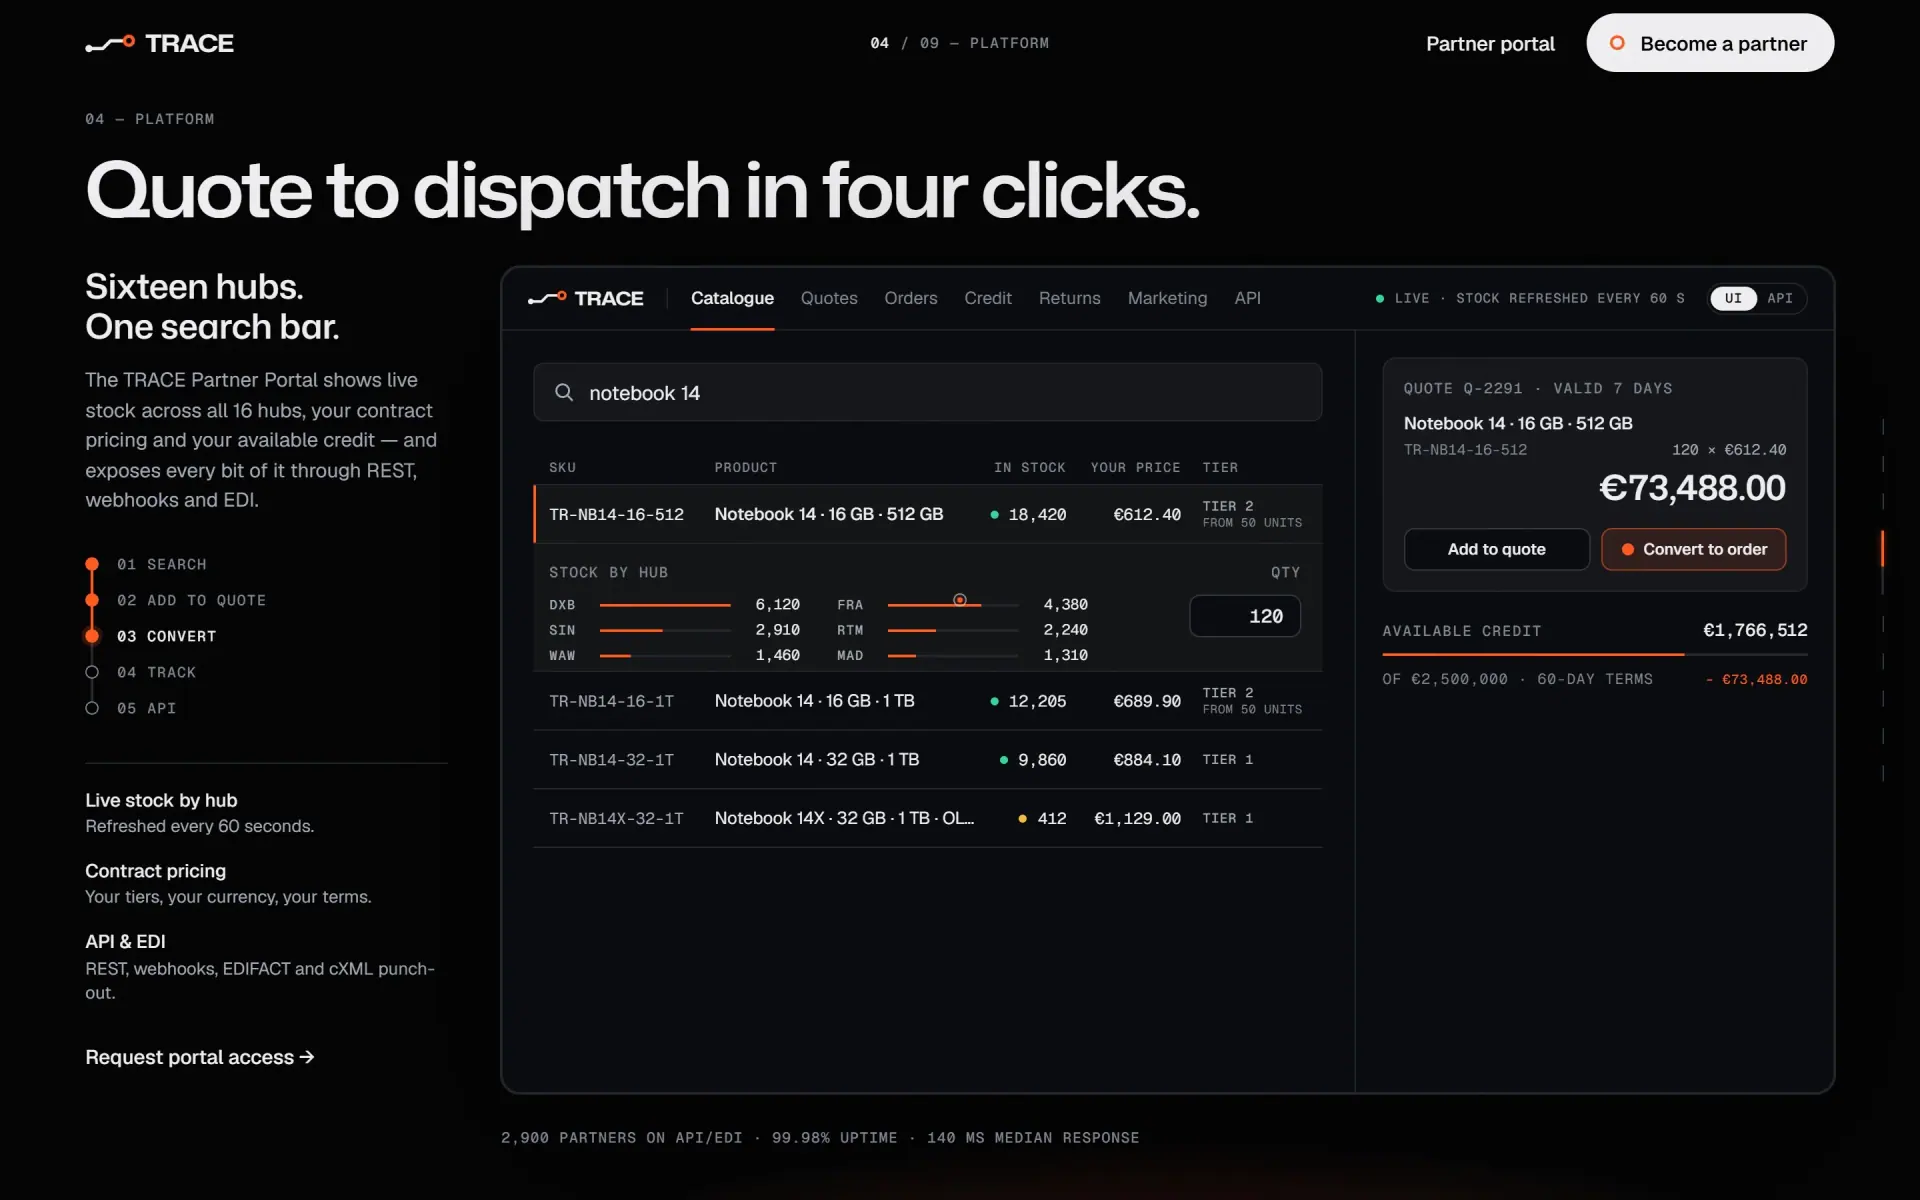
Task: Open the Quotes tab
Action: 829,298
